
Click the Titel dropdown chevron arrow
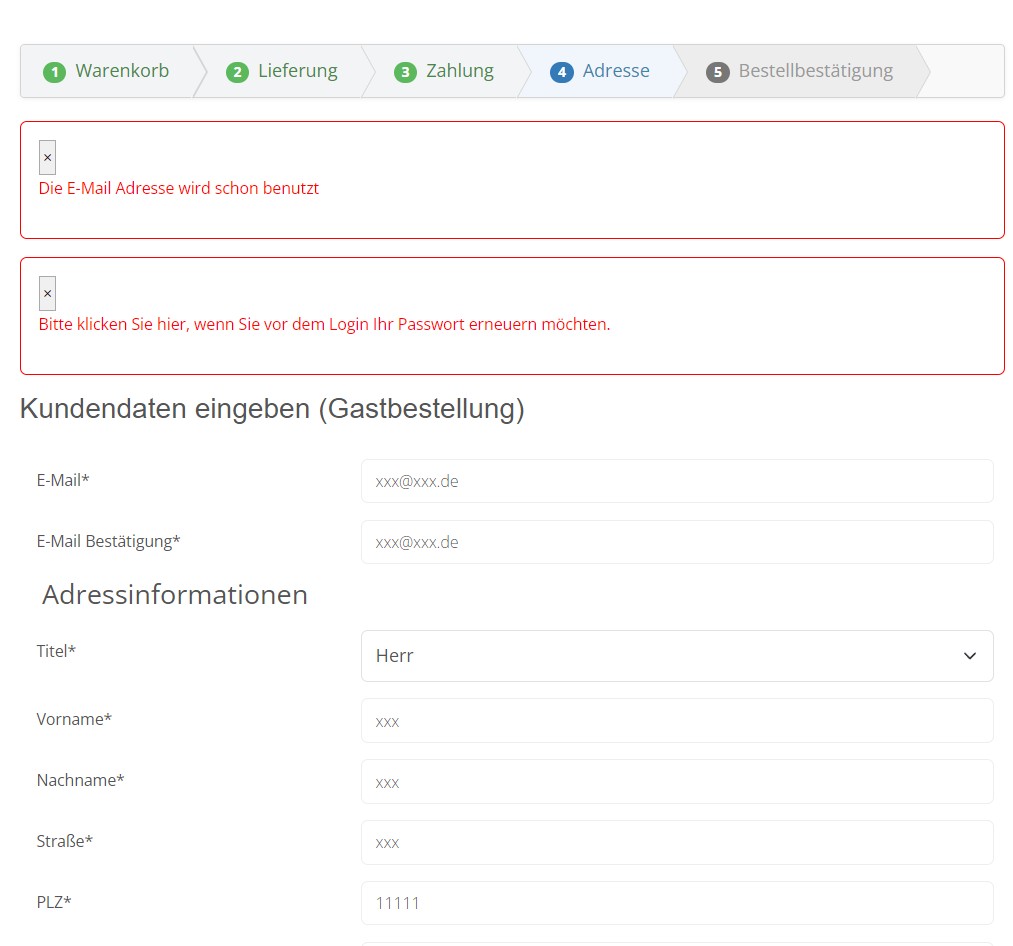click(969, 656)
